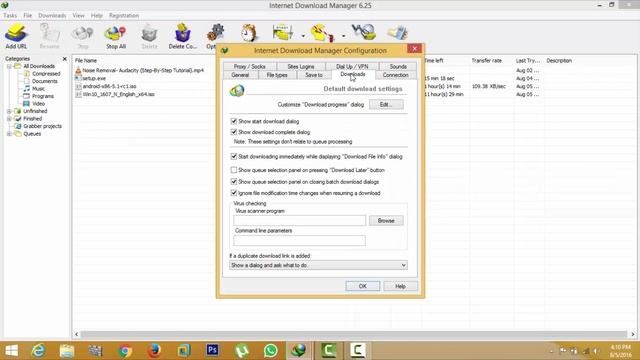Click the Start Queue toolbar icon
Image resolution: width=640 pixels, height=360 pixels.
283,33
